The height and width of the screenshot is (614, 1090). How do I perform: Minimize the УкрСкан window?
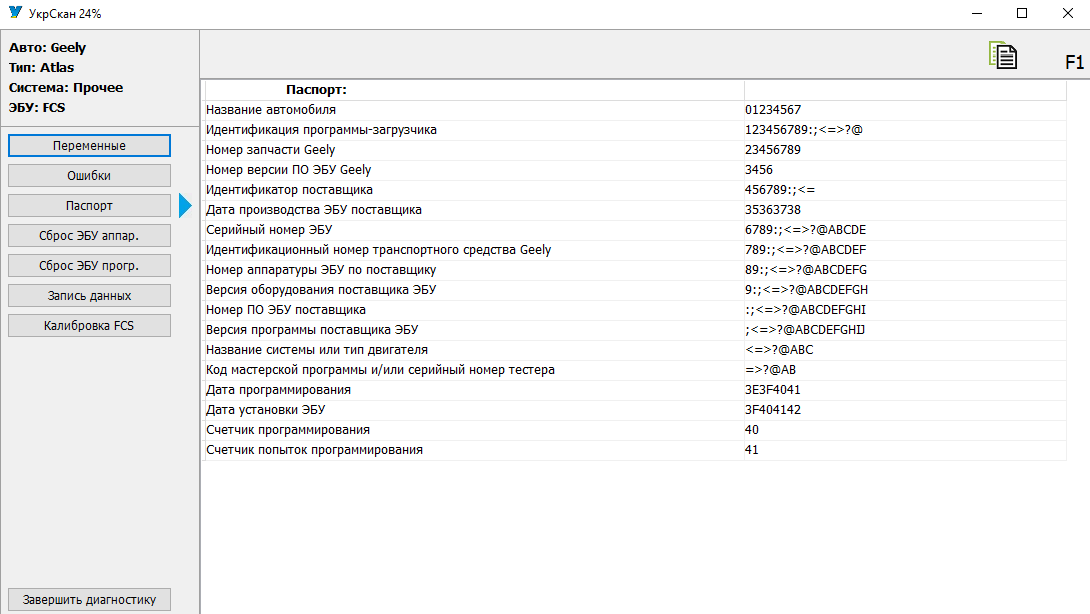point(977,13)
